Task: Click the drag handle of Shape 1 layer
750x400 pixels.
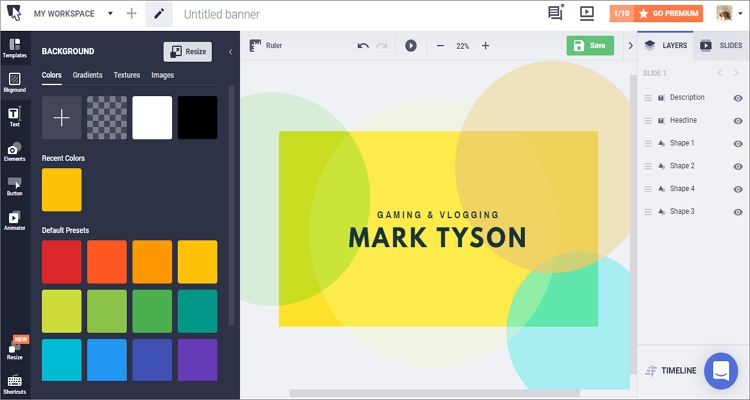Action: 648,144
